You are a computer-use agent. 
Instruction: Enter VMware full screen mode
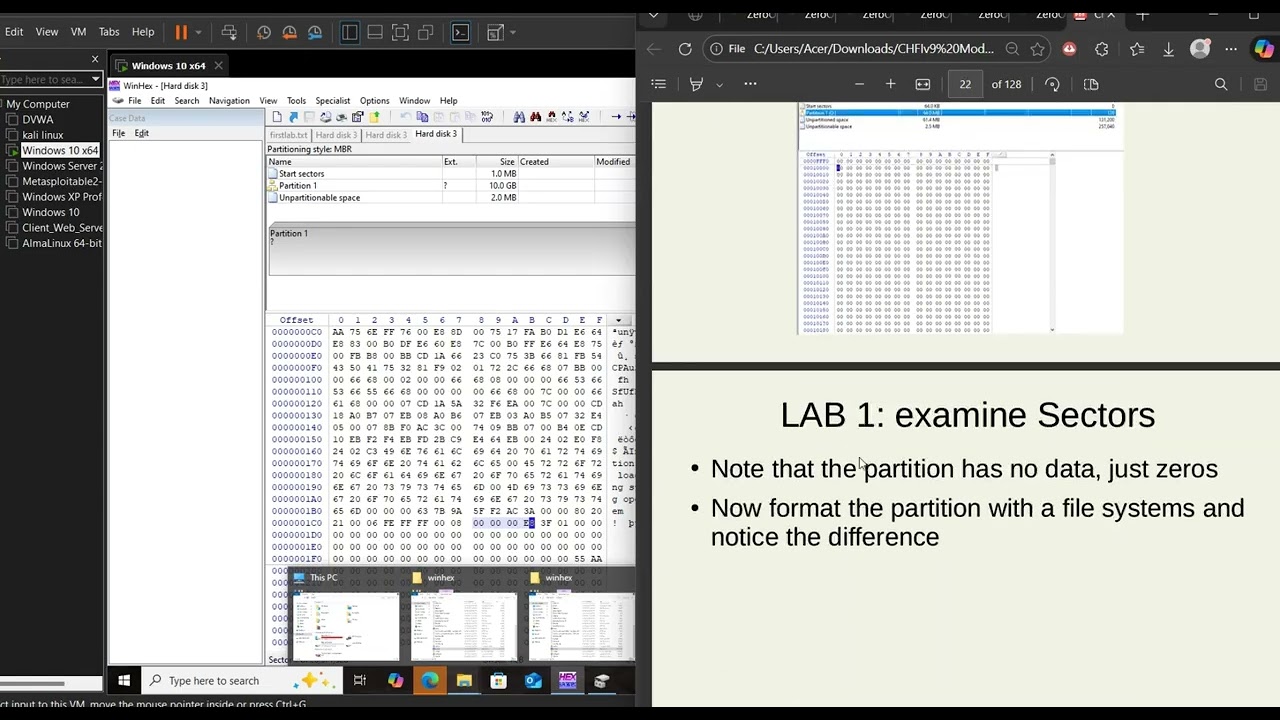tap(400, 32)
